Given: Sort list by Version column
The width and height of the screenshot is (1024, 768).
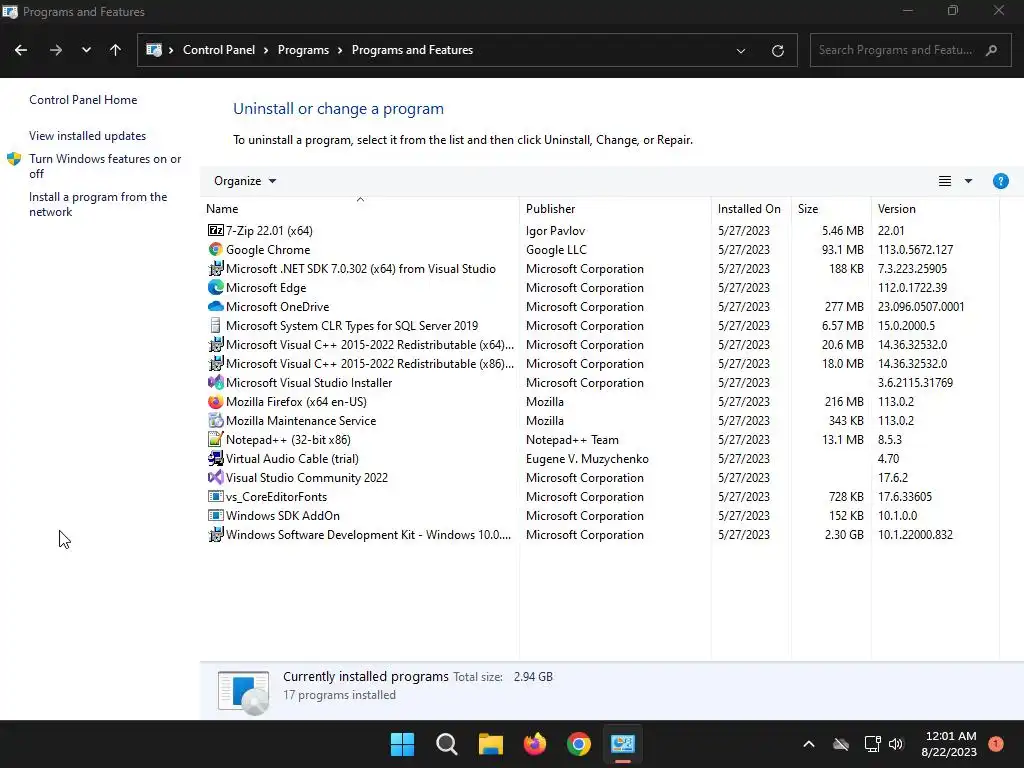Looking at the screenshot, I should point(935,209).
